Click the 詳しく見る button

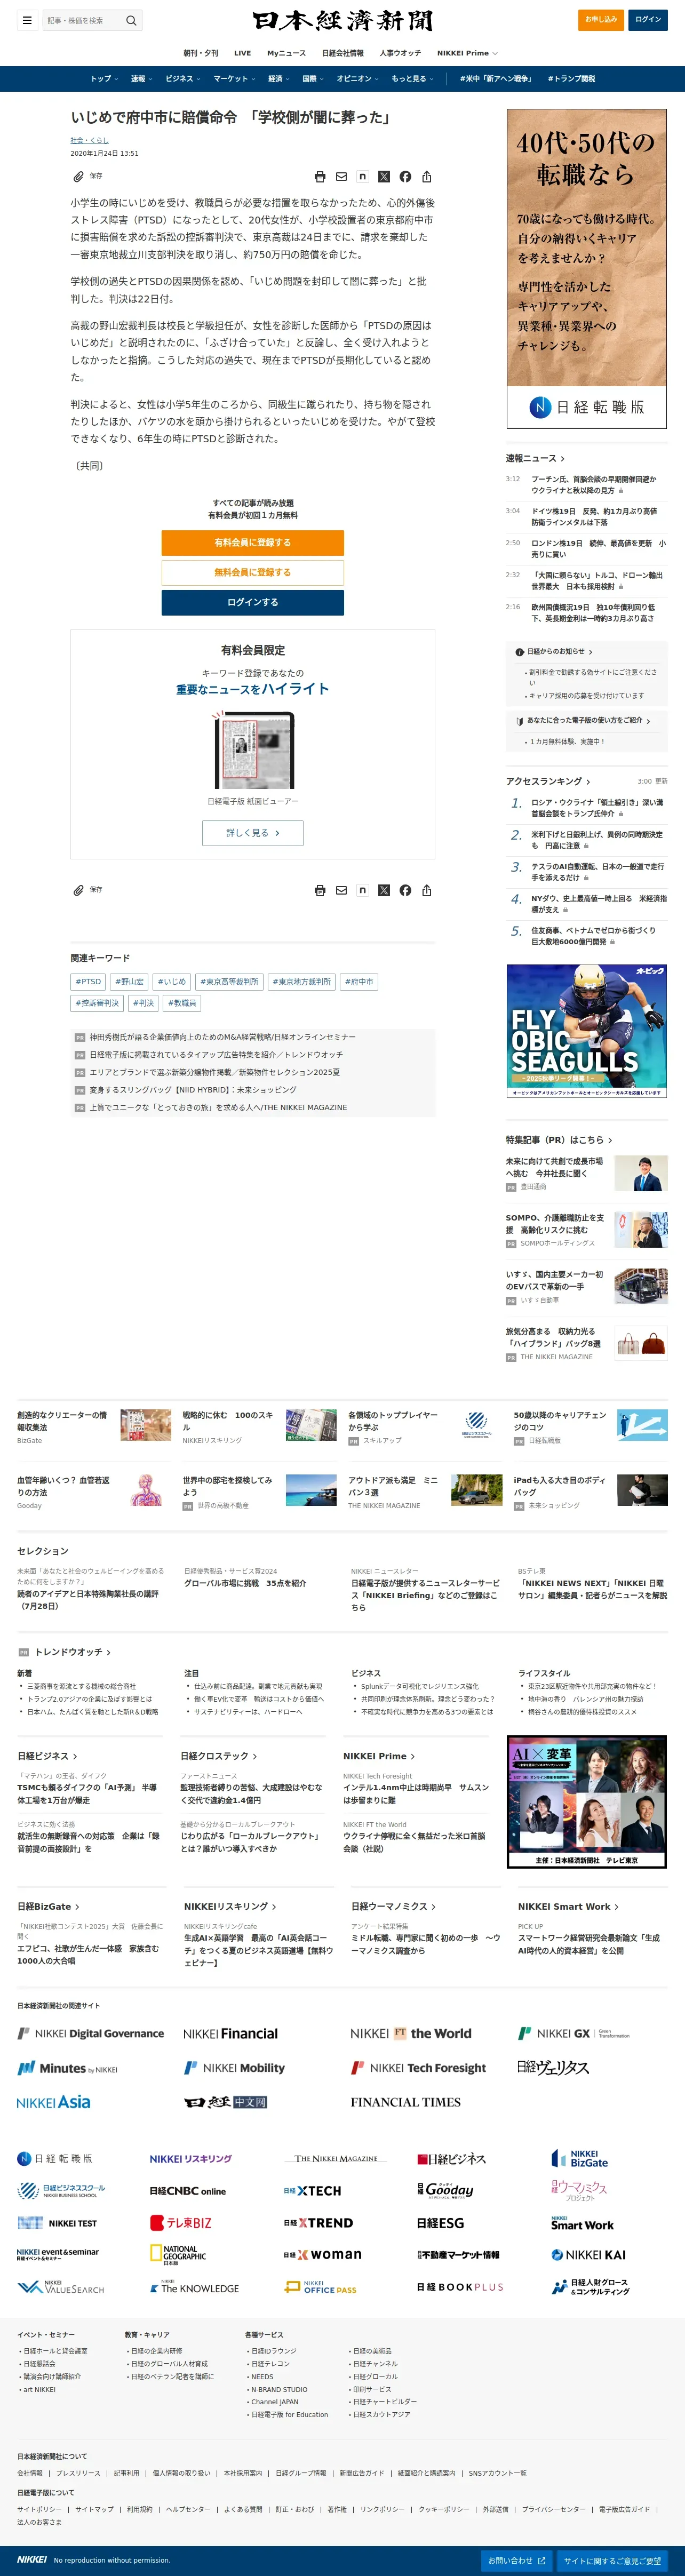253,833
